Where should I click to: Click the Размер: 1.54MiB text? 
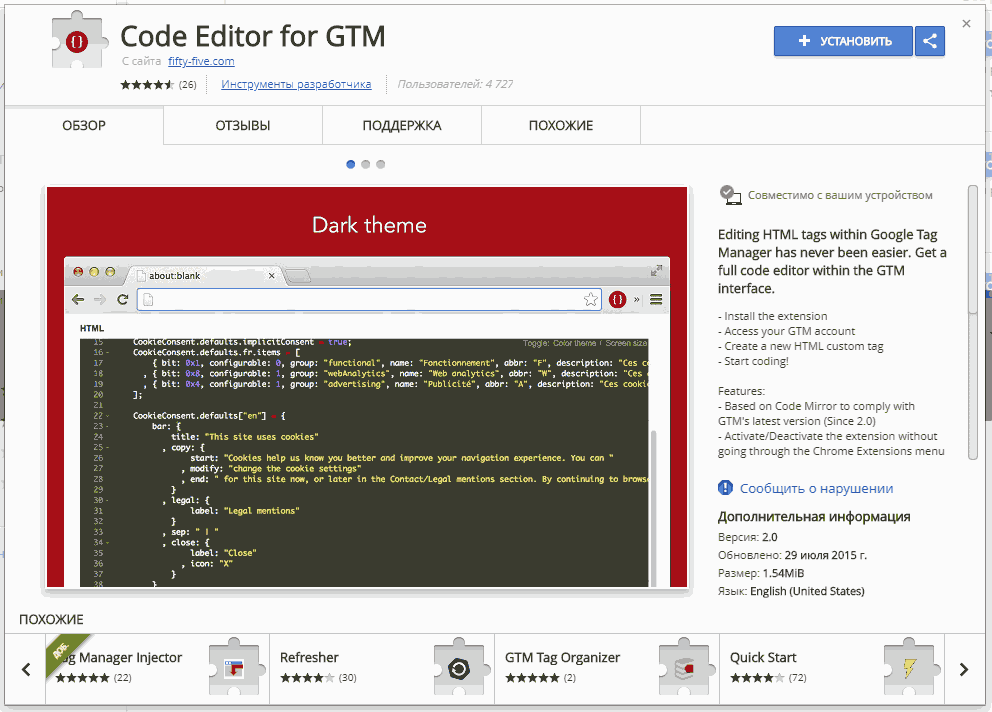761,573
